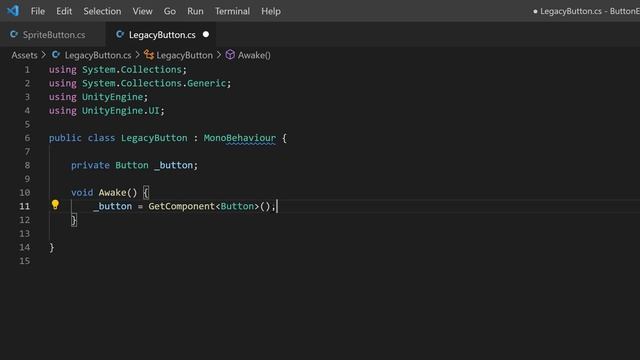640x360 pixels.
Task: Click line number 11 in gutter
Action: (24, 206)
